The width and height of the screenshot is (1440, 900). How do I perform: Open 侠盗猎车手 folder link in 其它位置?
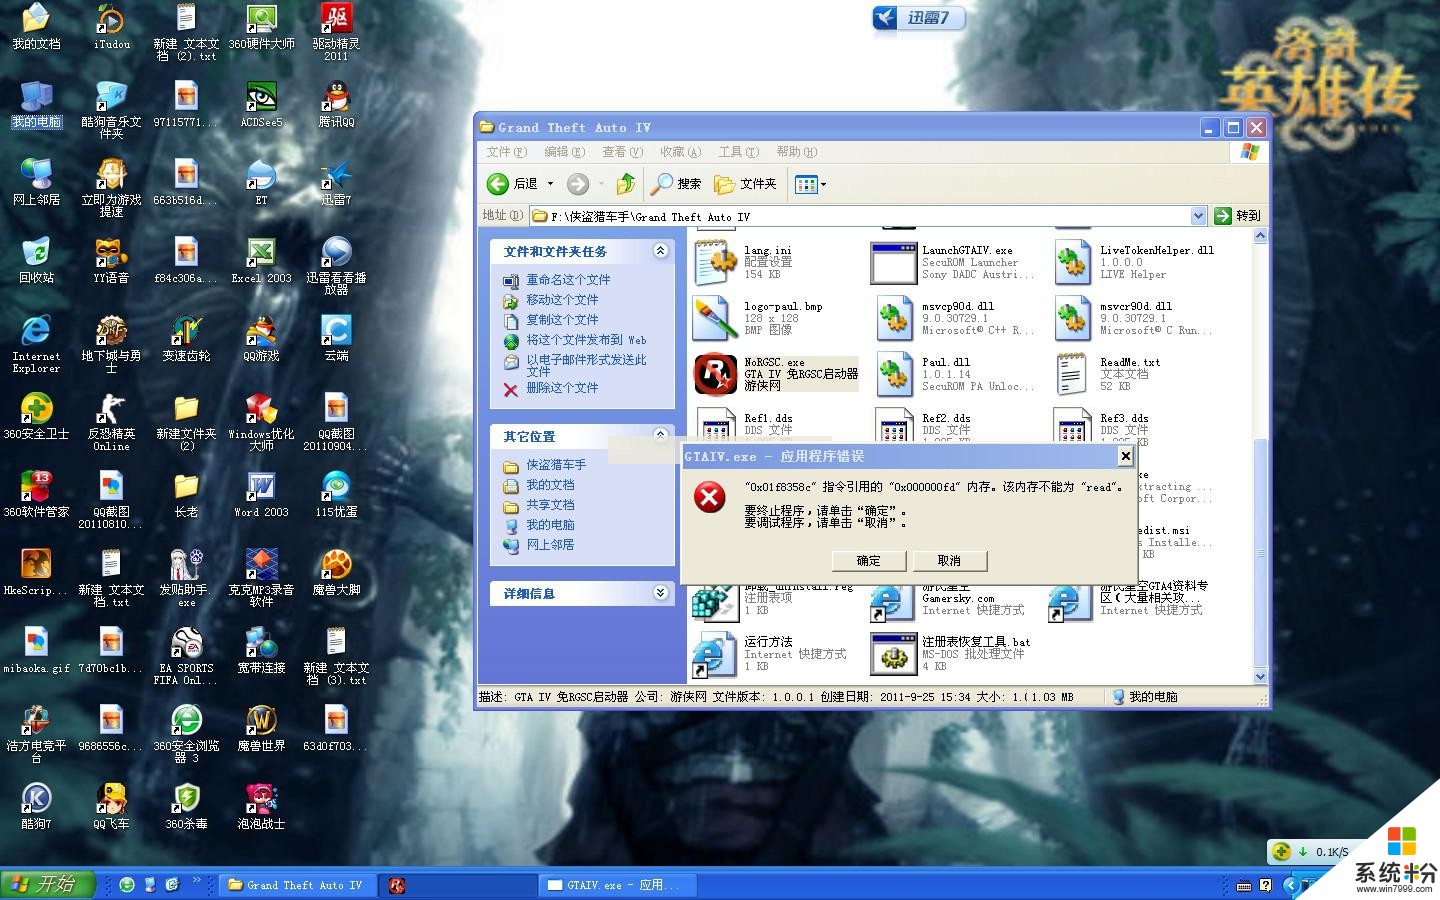(556, 465)
